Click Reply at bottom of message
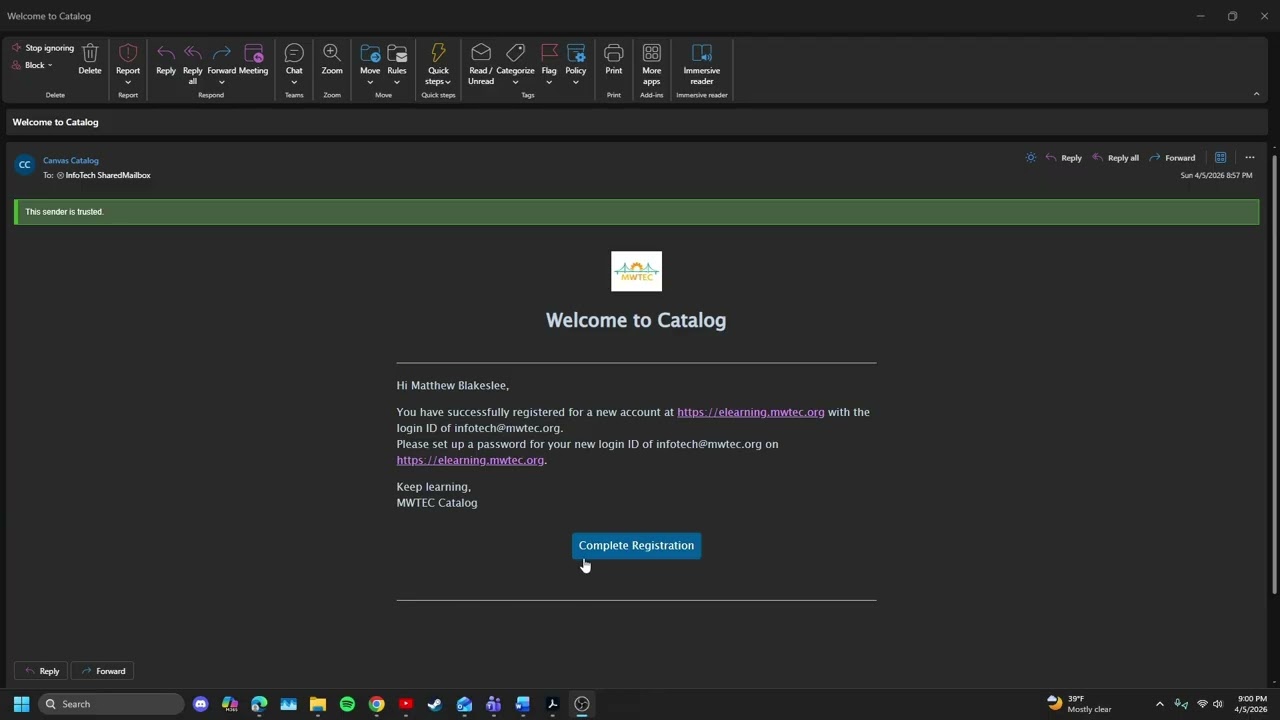1280x720 pixels. tap(41, 671)
